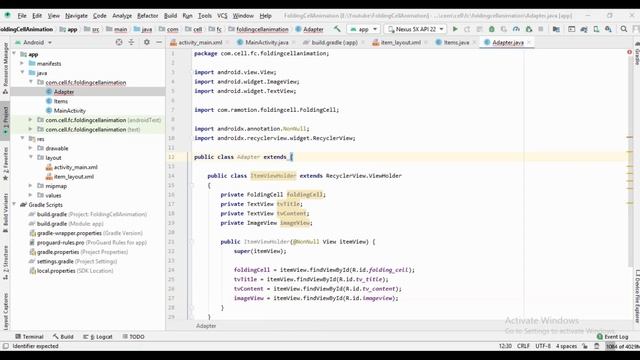This screenshot has width=640, height=360.
Task: Open the AVD Manager icon
Action: [596, 29]
